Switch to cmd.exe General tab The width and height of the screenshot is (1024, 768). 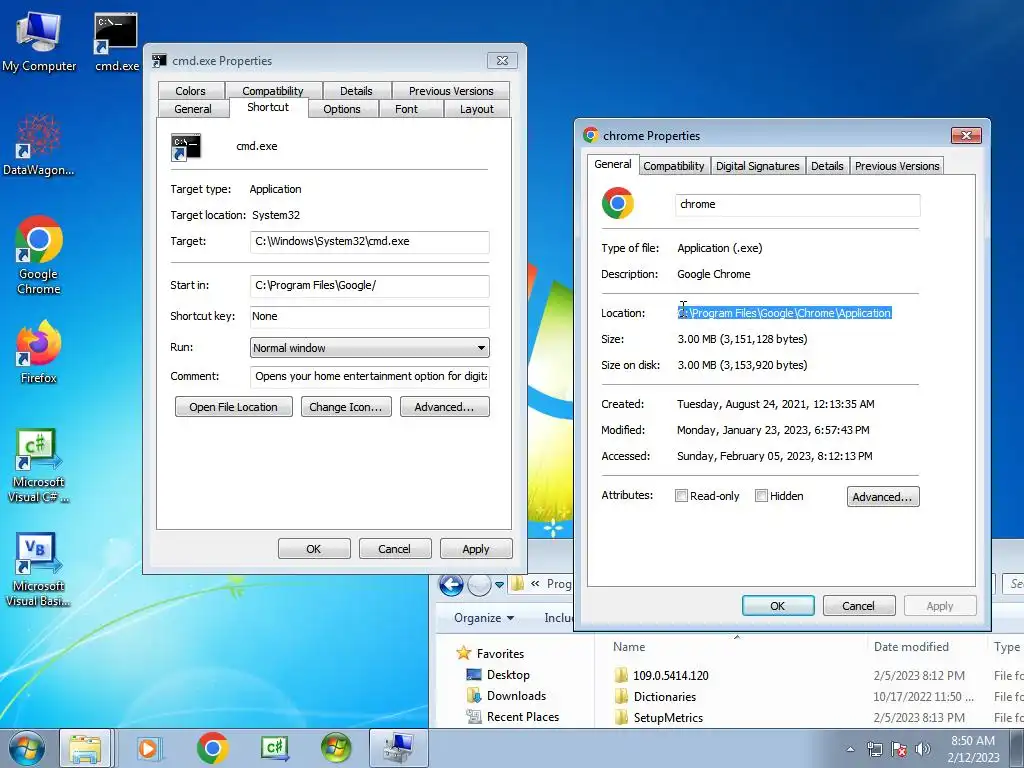[193, 109]
